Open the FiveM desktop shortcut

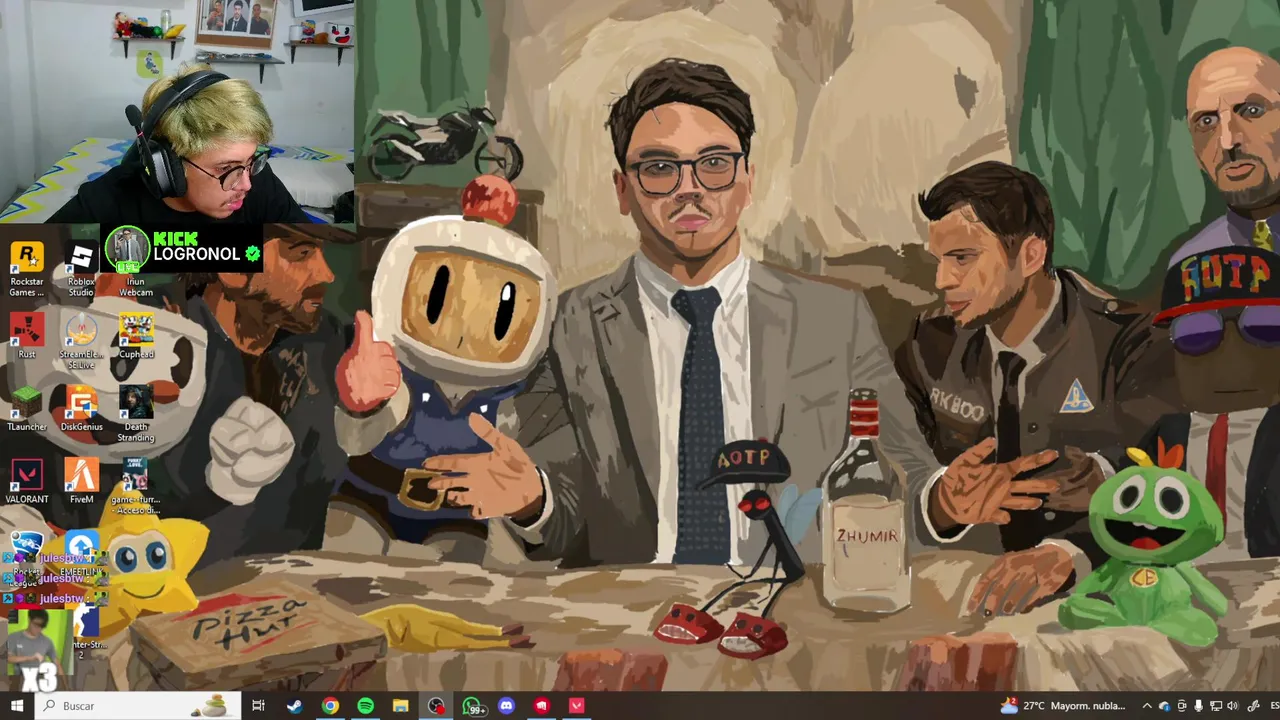tap(81, 481)
